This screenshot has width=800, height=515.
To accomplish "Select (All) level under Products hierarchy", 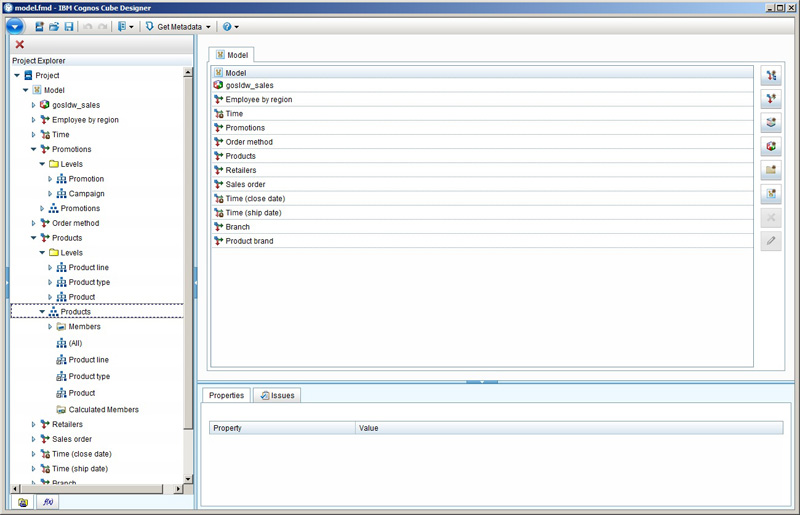I will [75, 343].
